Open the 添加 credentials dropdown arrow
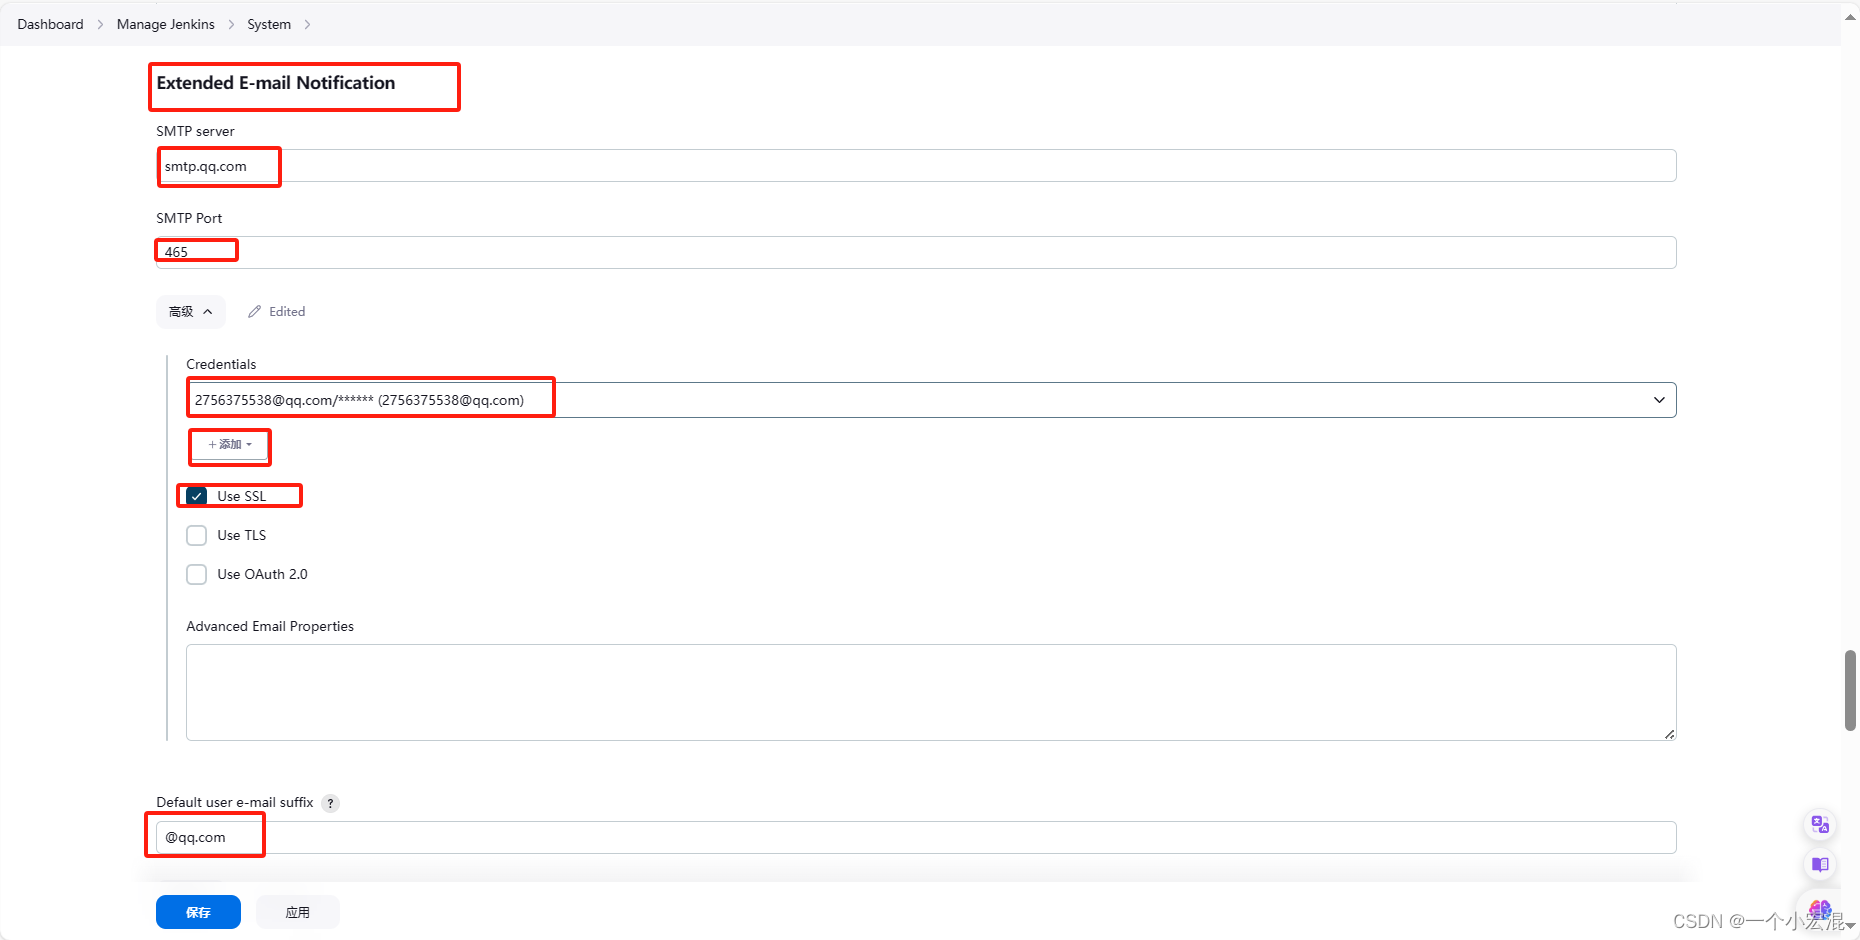Image resolution: width=1860 pixels, height=940 pixels. (248, 445)
